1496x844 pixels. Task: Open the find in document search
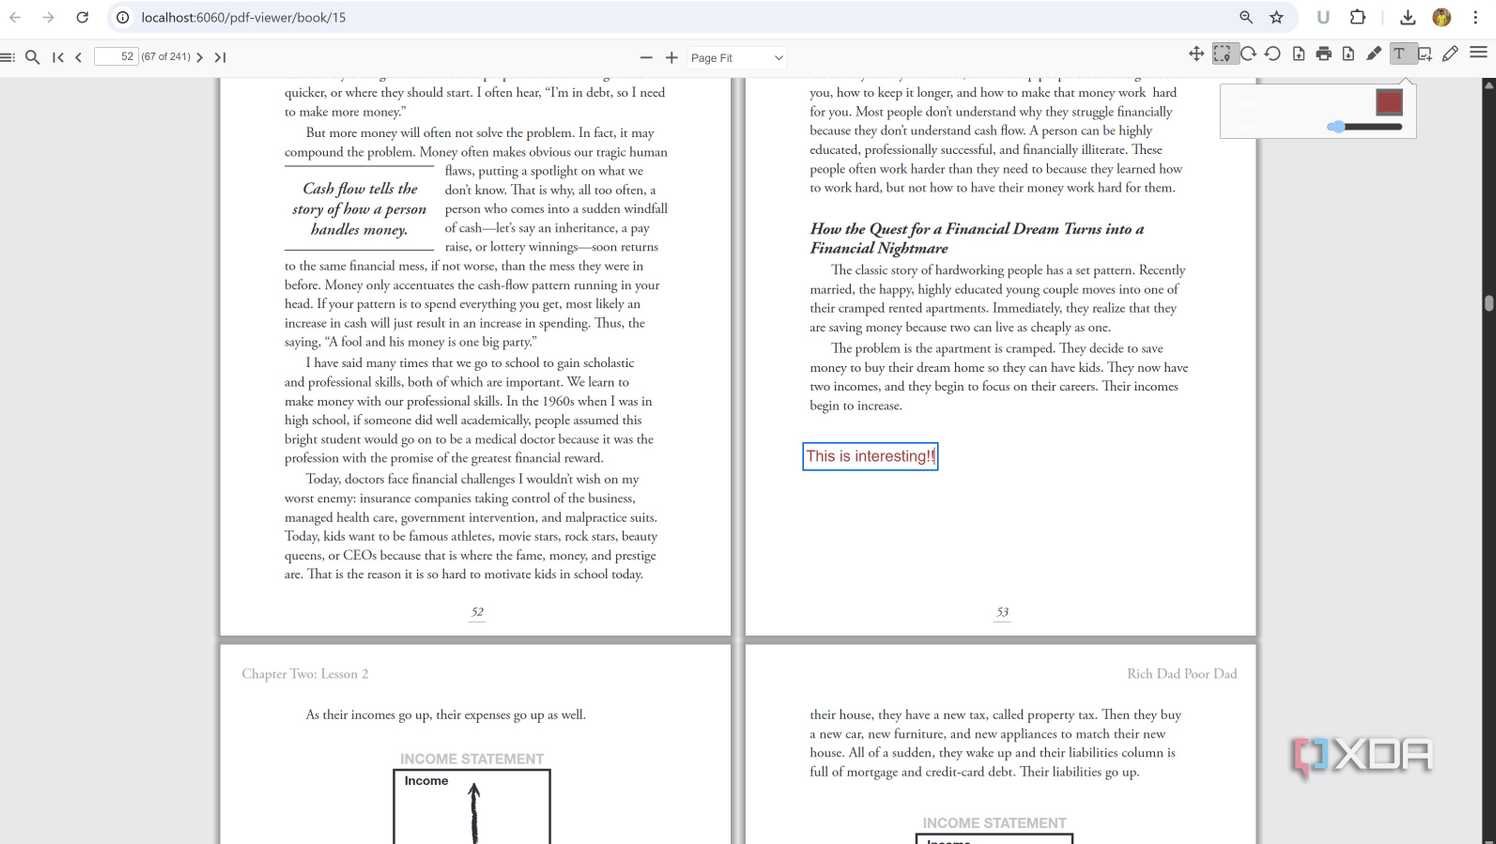(32, 57)
